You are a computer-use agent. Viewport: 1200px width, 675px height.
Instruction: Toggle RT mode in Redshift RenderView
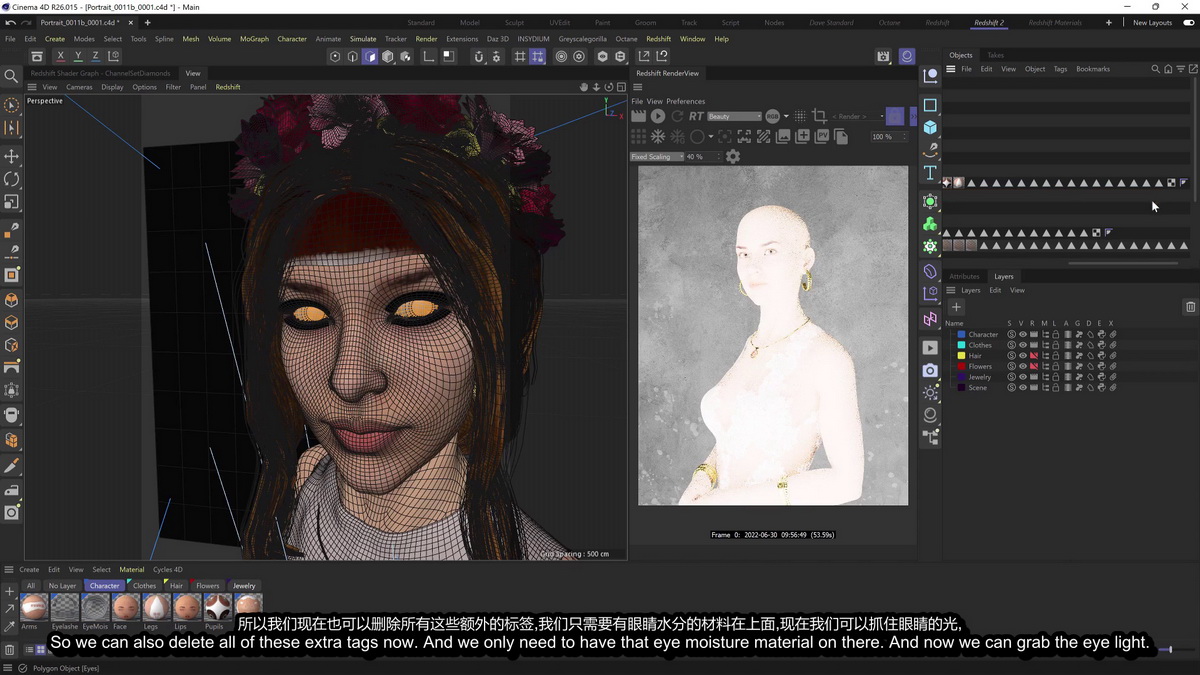696,116
